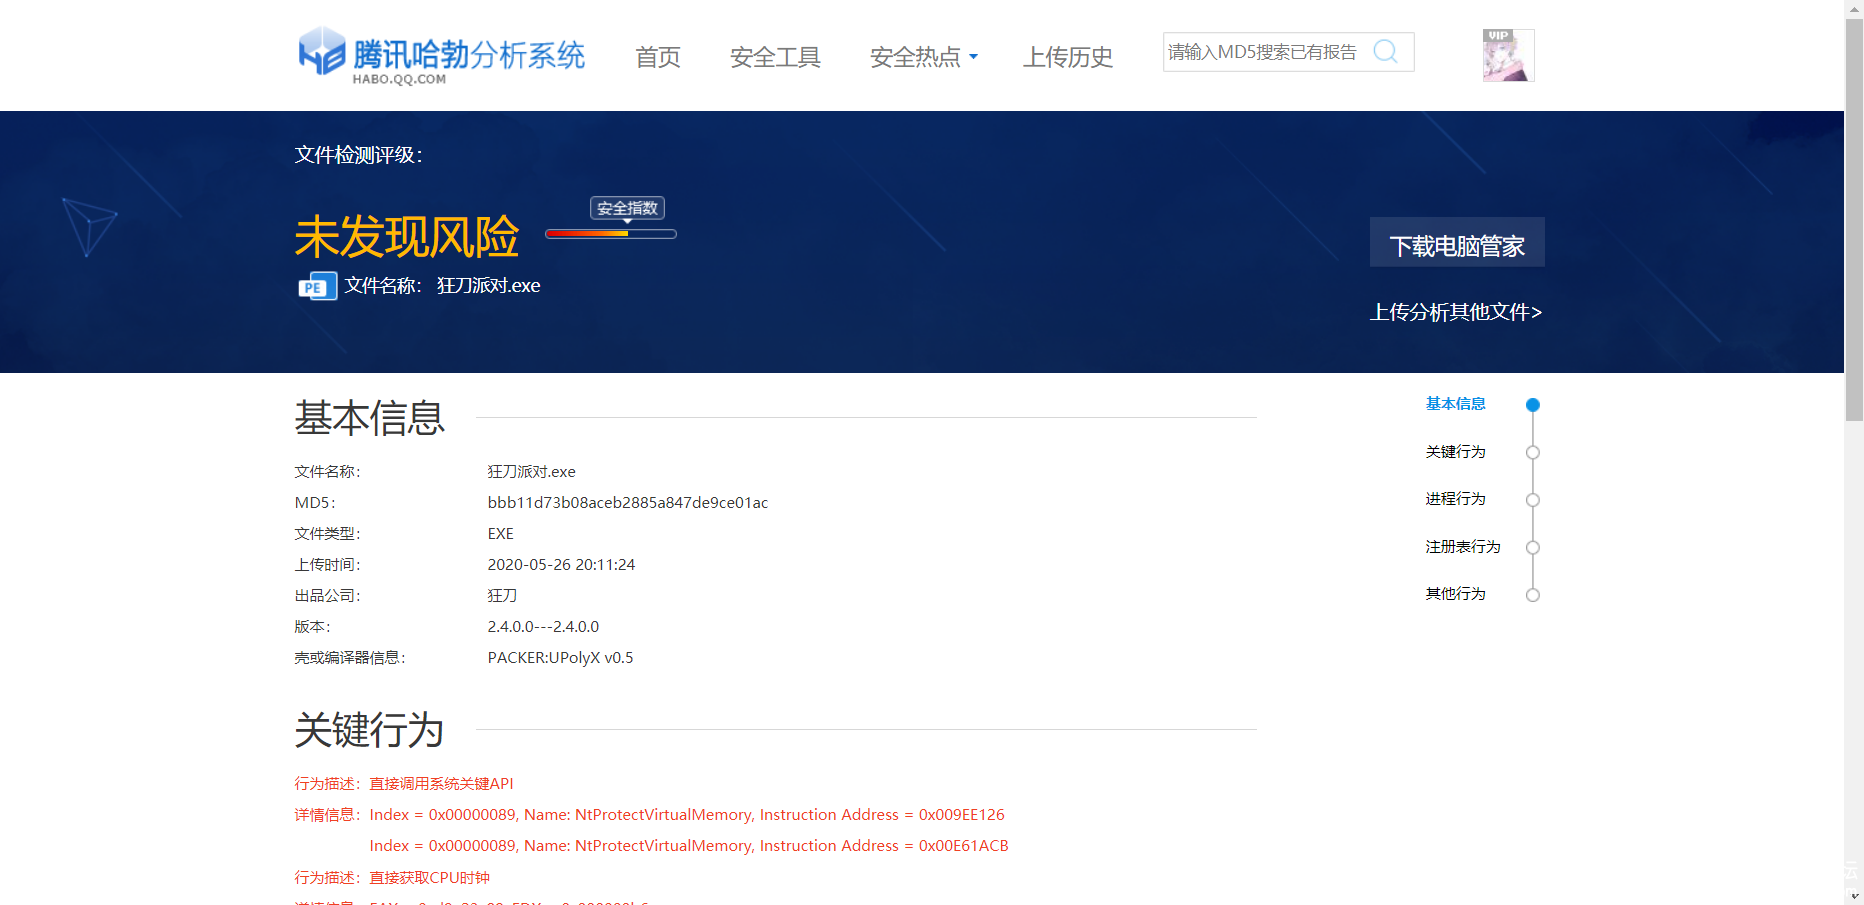Jump to 其他行为 section anchor
Viewport: 1864px width, 905px height.
pyautogui.click(x=1456, y=594)
